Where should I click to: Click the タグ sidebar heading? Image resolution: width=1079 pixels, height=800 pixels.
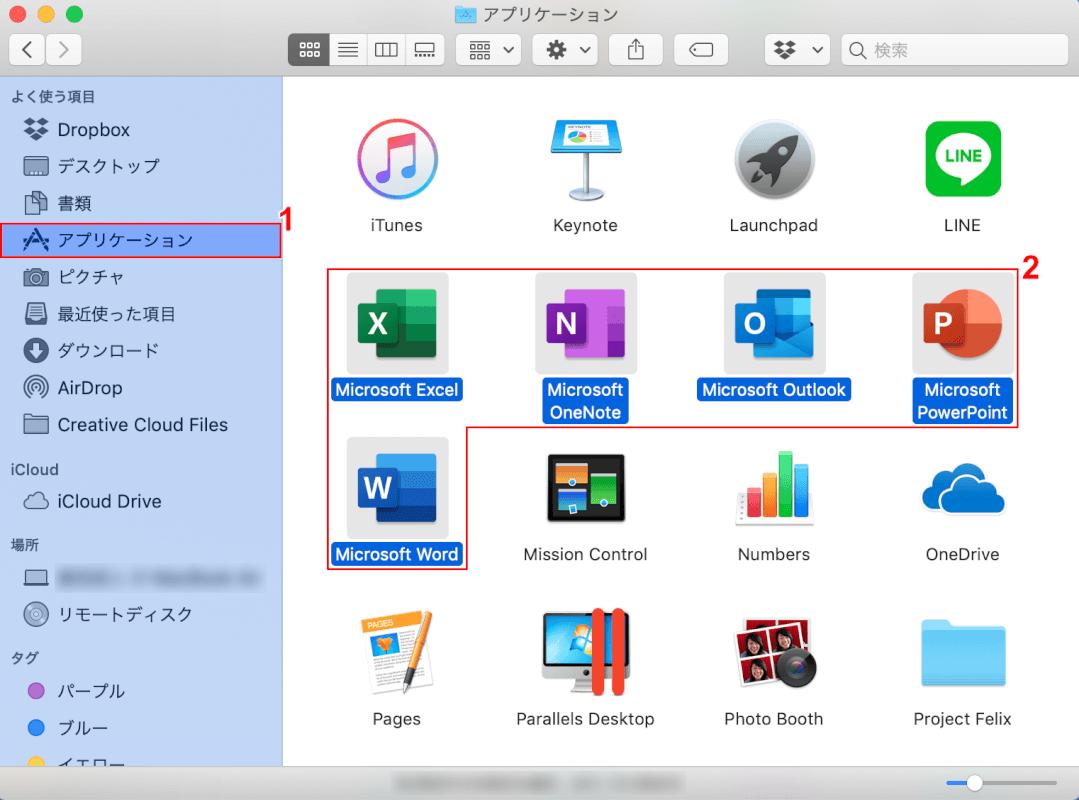click(x=25, y=658)
